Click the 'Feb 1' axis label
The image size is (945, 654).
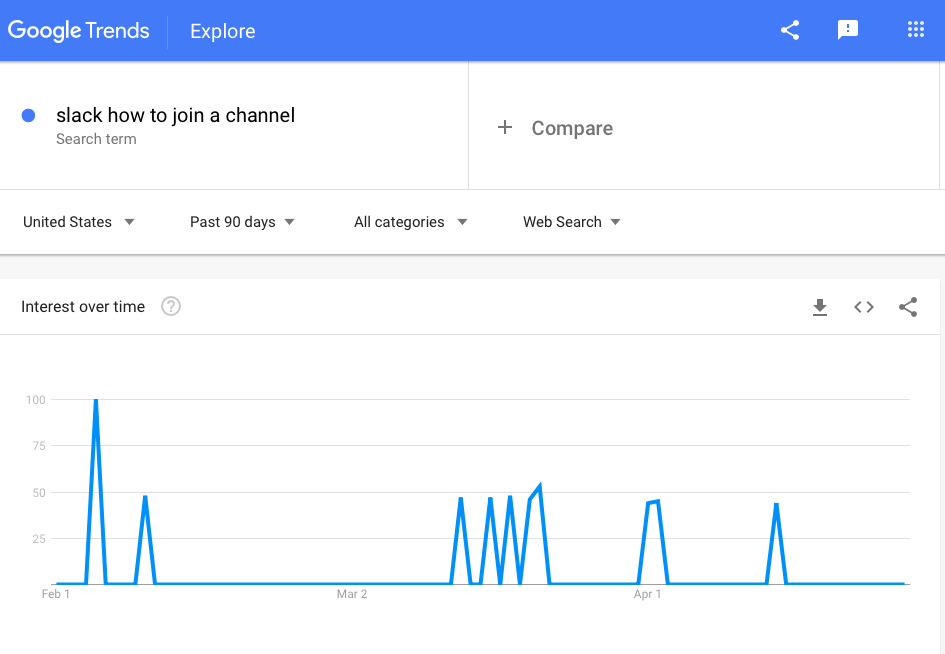click(x=55, y=594)
